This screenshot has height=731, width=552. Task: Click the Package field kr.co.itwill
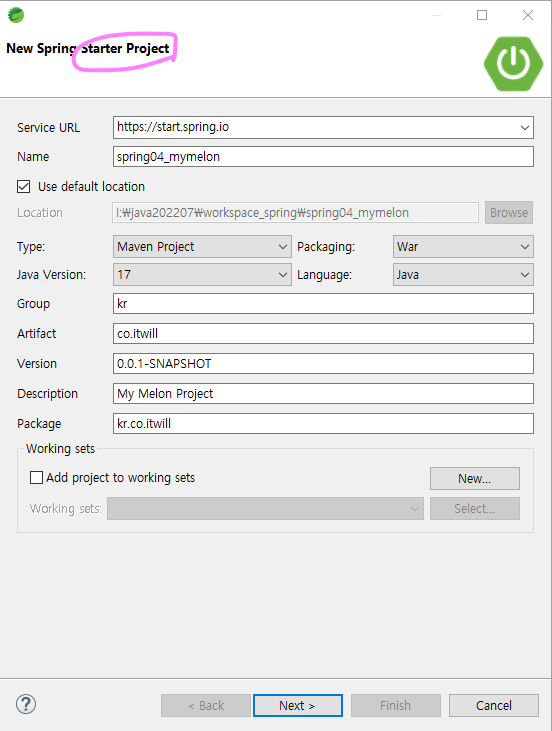pyautogui.click(x=323, y=423)
